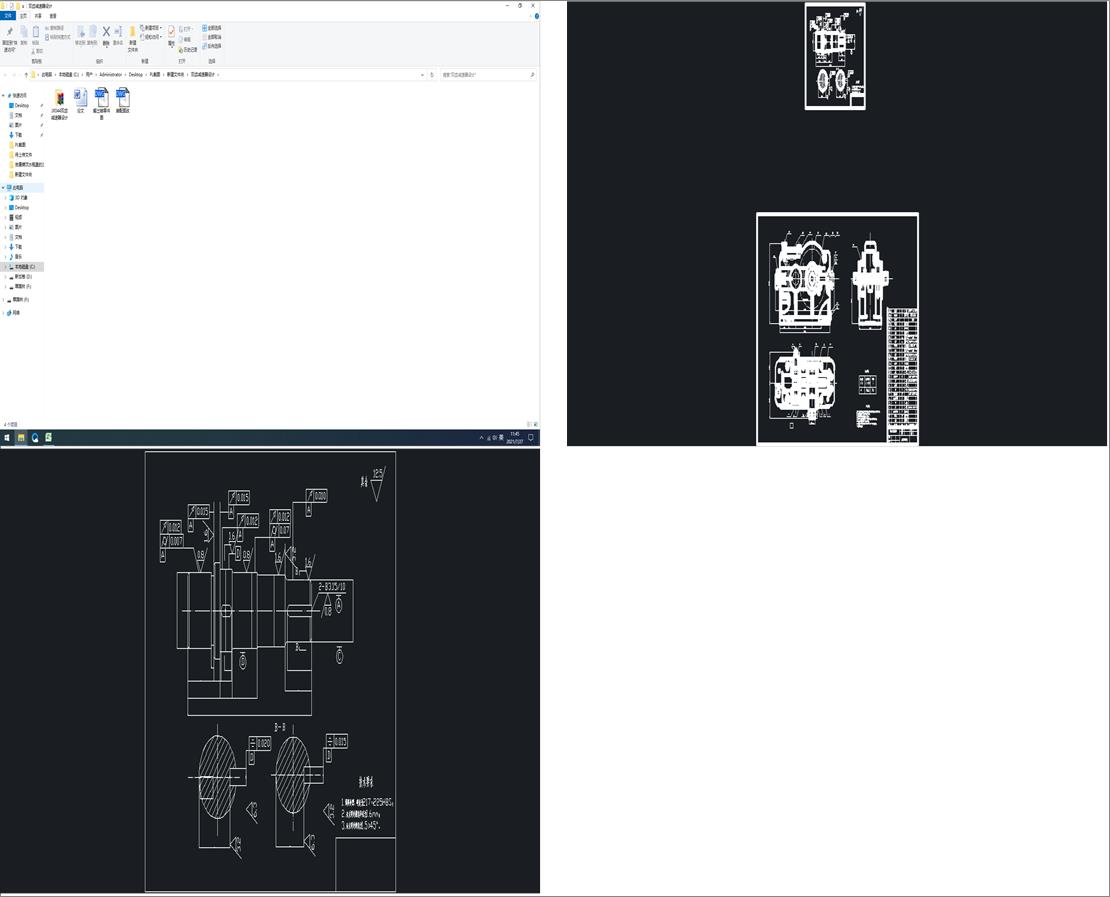Image resolution: width=1110 pixels, height=897 pixels.
Task: Click the Open item in the ribbon
Action: [x=186, y=29]
